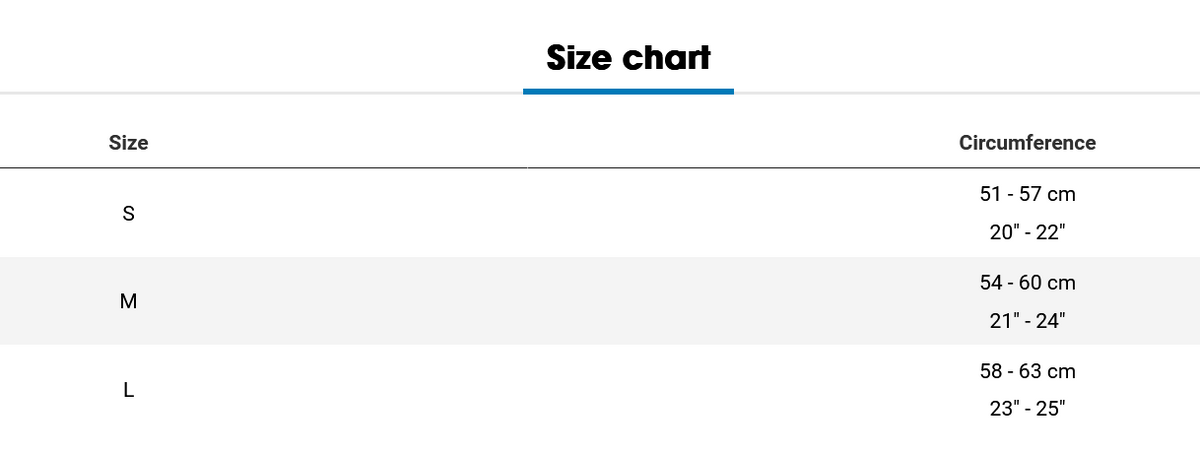The width and height of the screenshot is (1200, 453).
Task: Click the word "Size" in the heading
Action: [x=578, y=58]
